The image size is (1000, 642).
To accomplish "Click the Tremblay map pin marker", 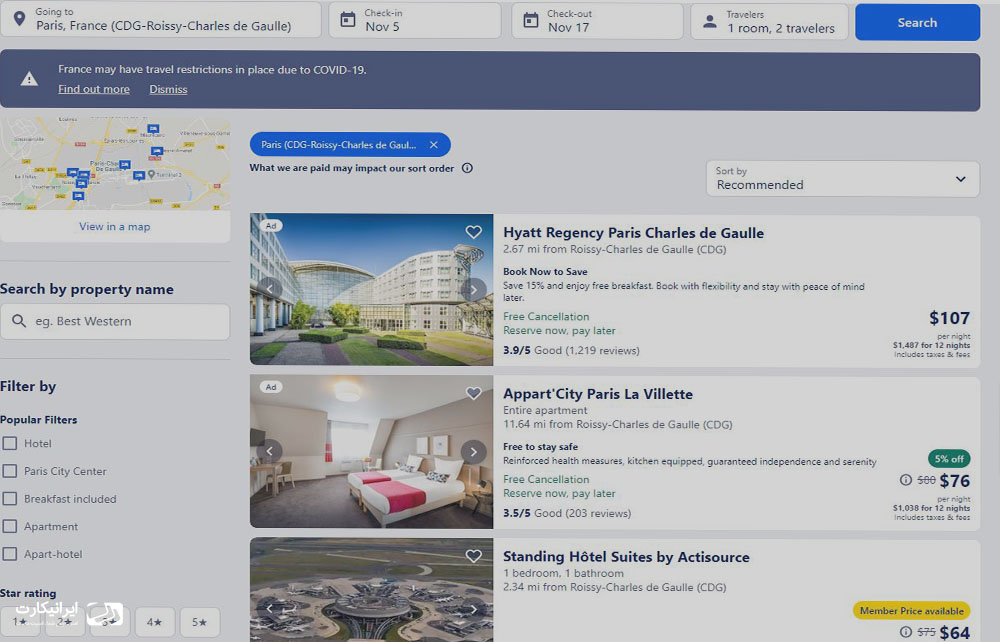I will (151, 174).
